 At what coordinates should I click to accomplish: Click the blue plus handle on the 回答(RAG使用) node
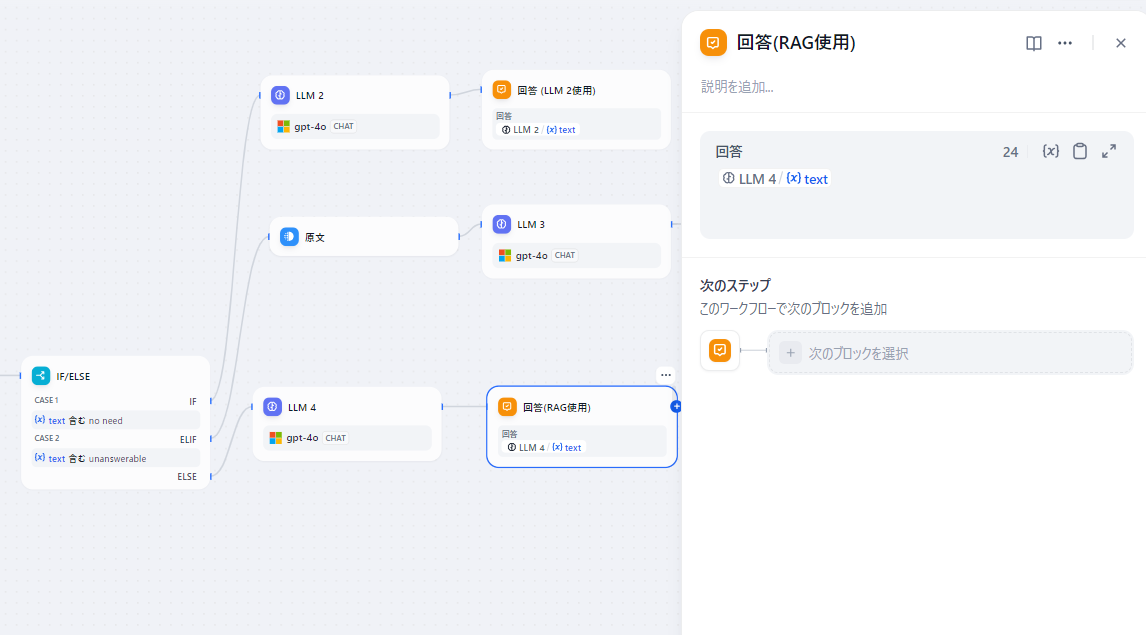[676, 406]
